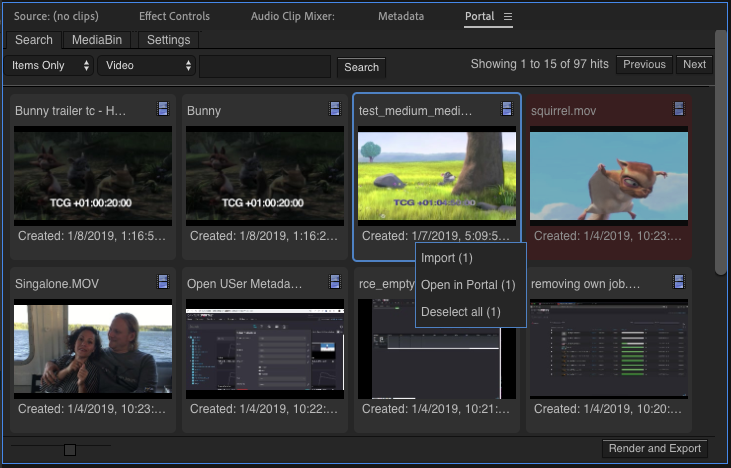Choose Open in Portal (1) menu entry

click(x=470, y=285)
